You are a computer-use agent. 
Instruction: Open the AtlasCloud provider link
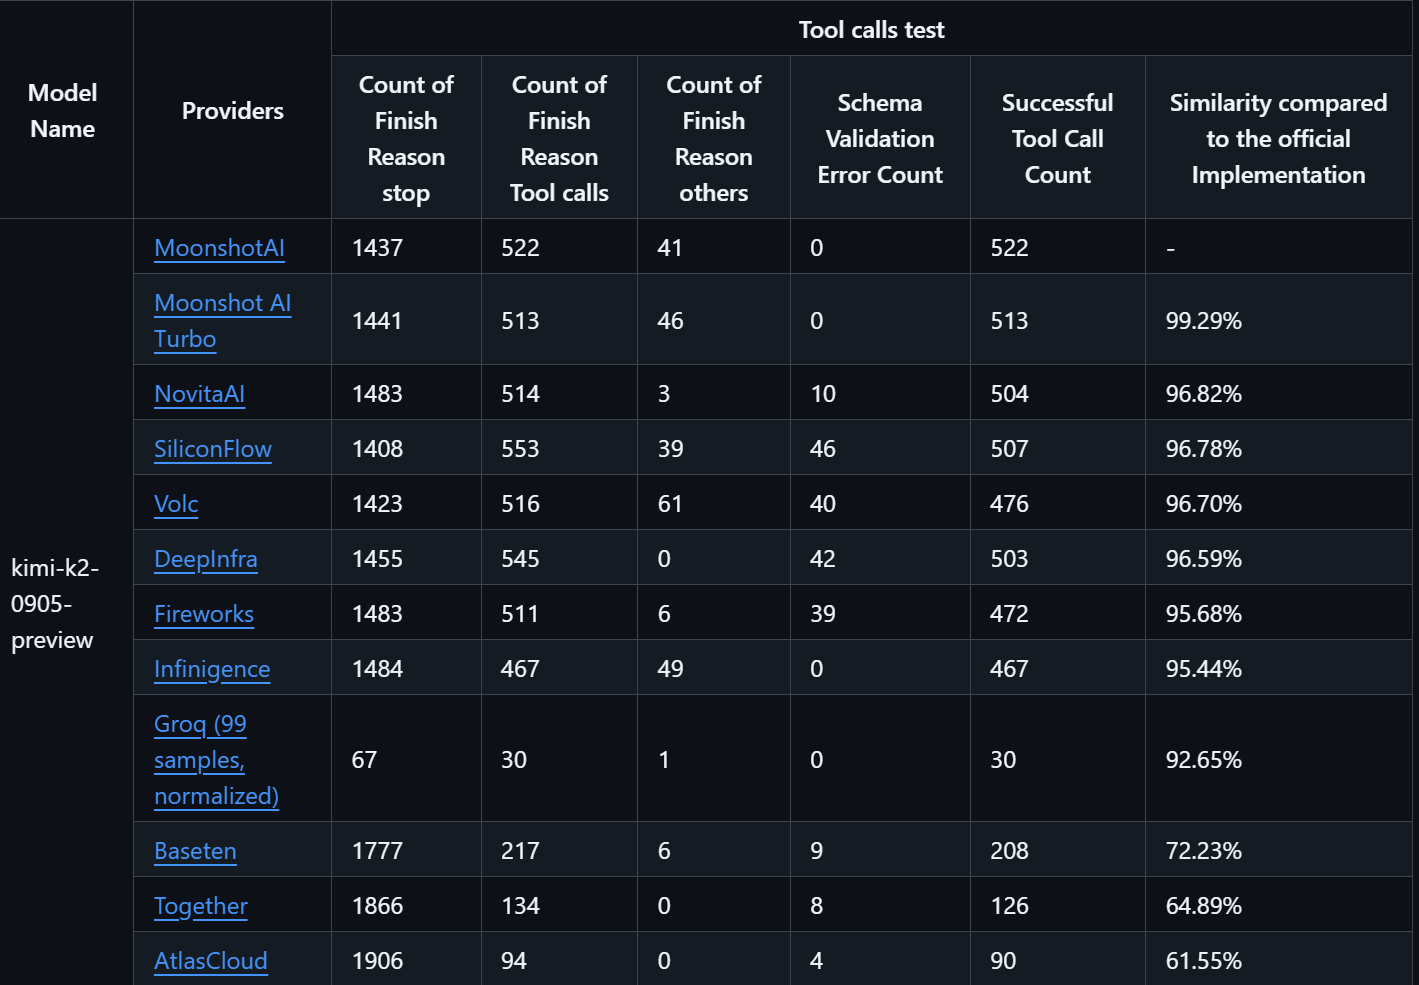210,961
